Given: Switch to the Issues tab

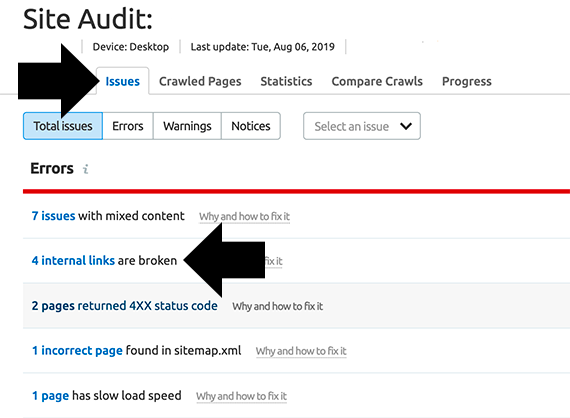Looking at the screenshot, I should [123, 81].
